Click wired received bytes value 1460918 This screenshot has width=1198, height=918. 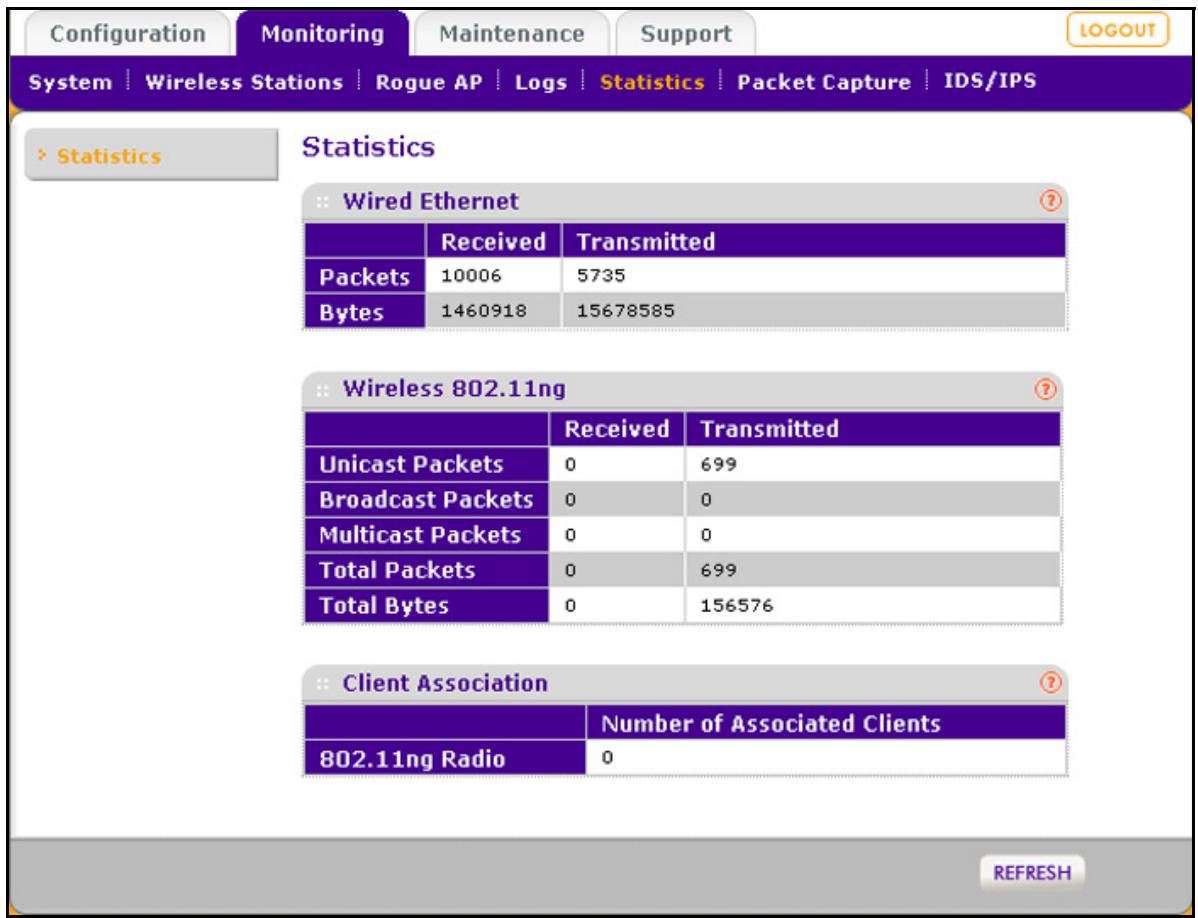(484, 311)
